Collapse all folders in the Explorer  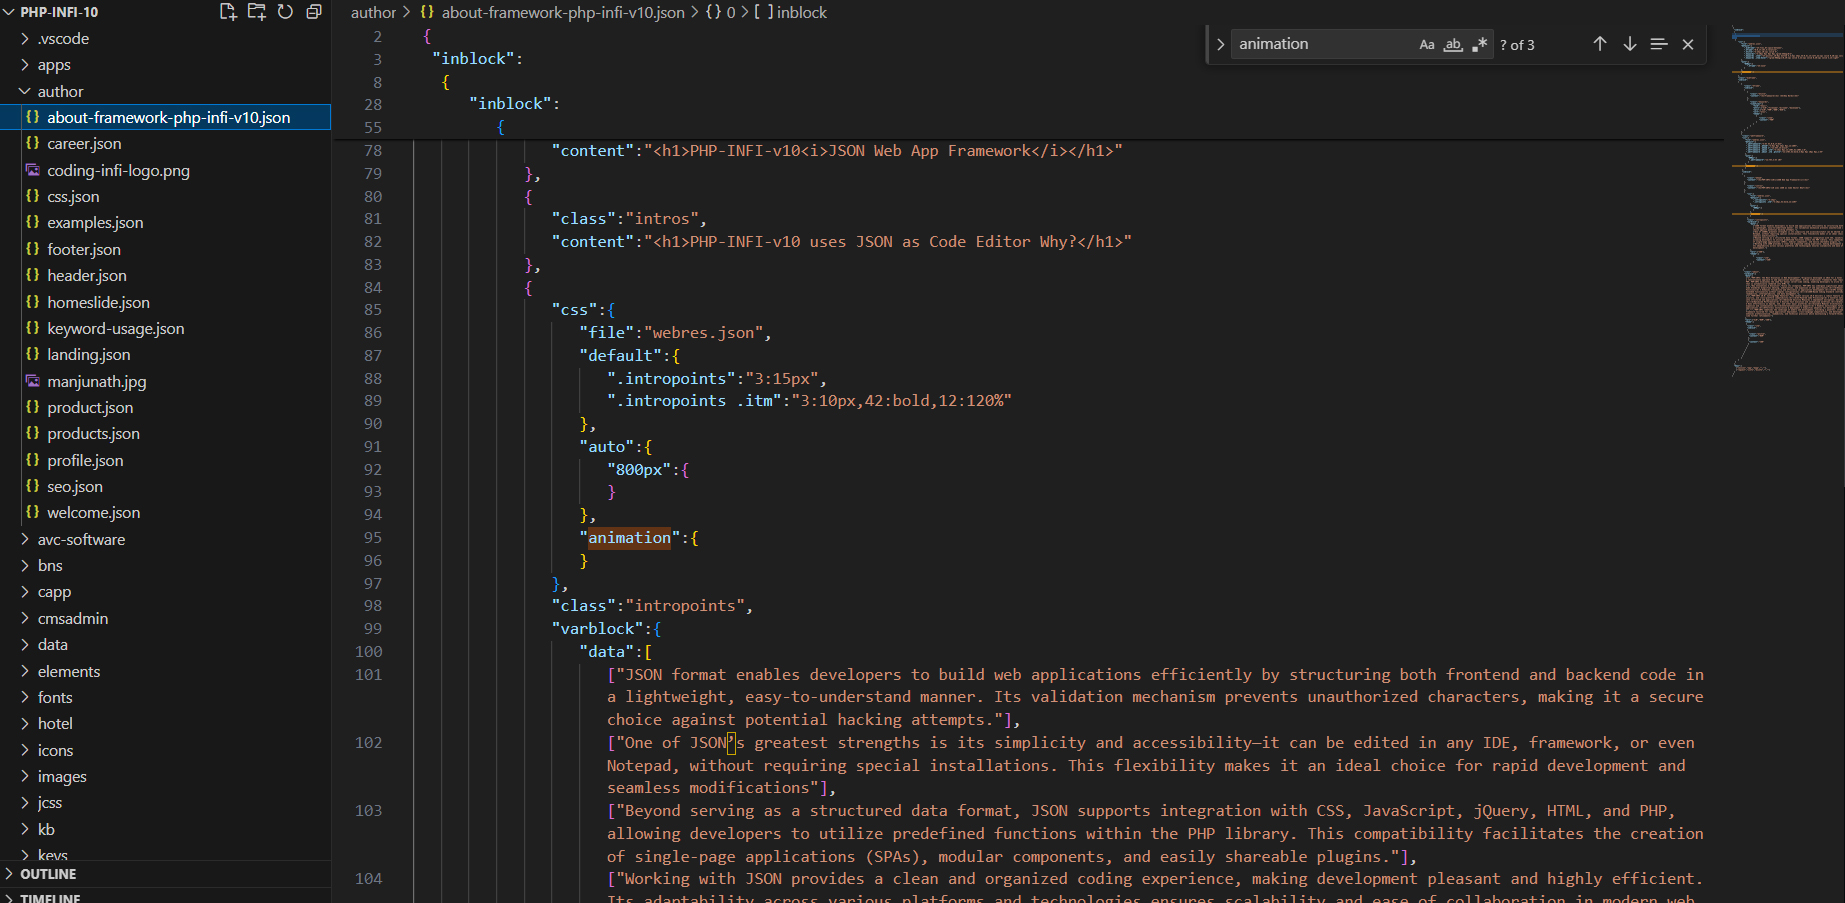coord(313,11)
